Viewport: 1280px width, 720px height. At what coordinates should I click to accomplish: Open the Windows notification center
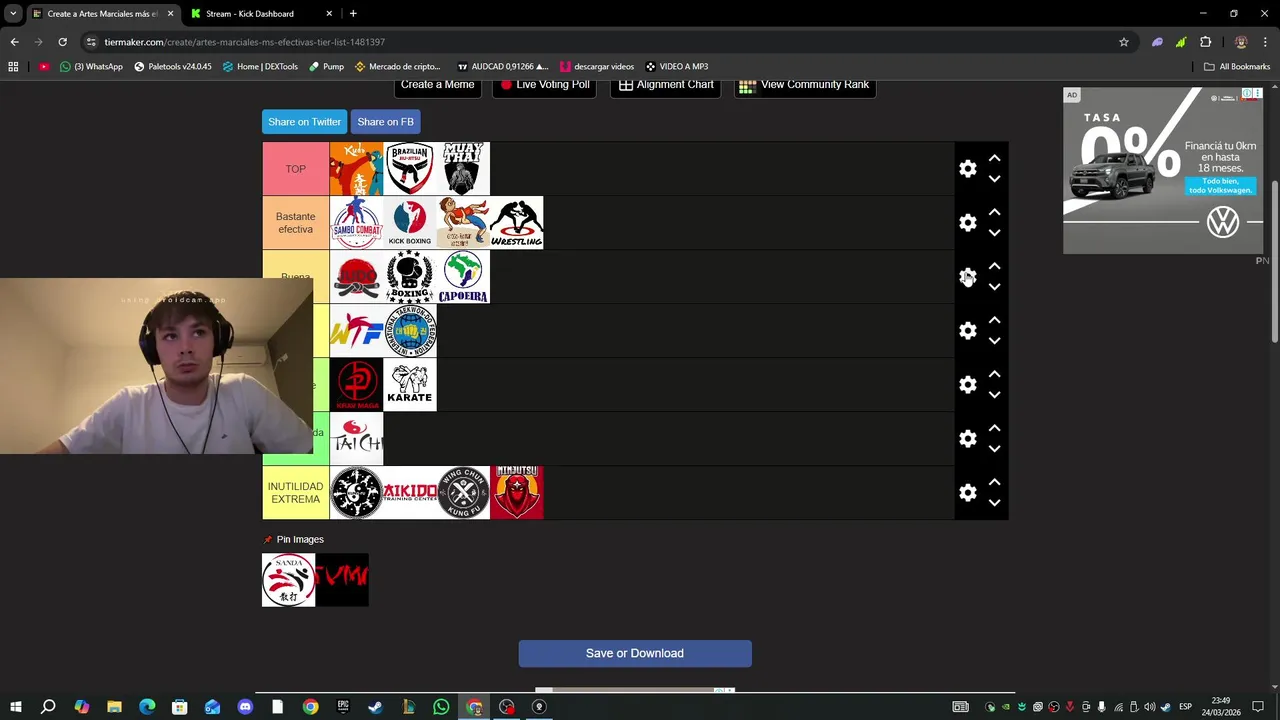click(1258, 707)
